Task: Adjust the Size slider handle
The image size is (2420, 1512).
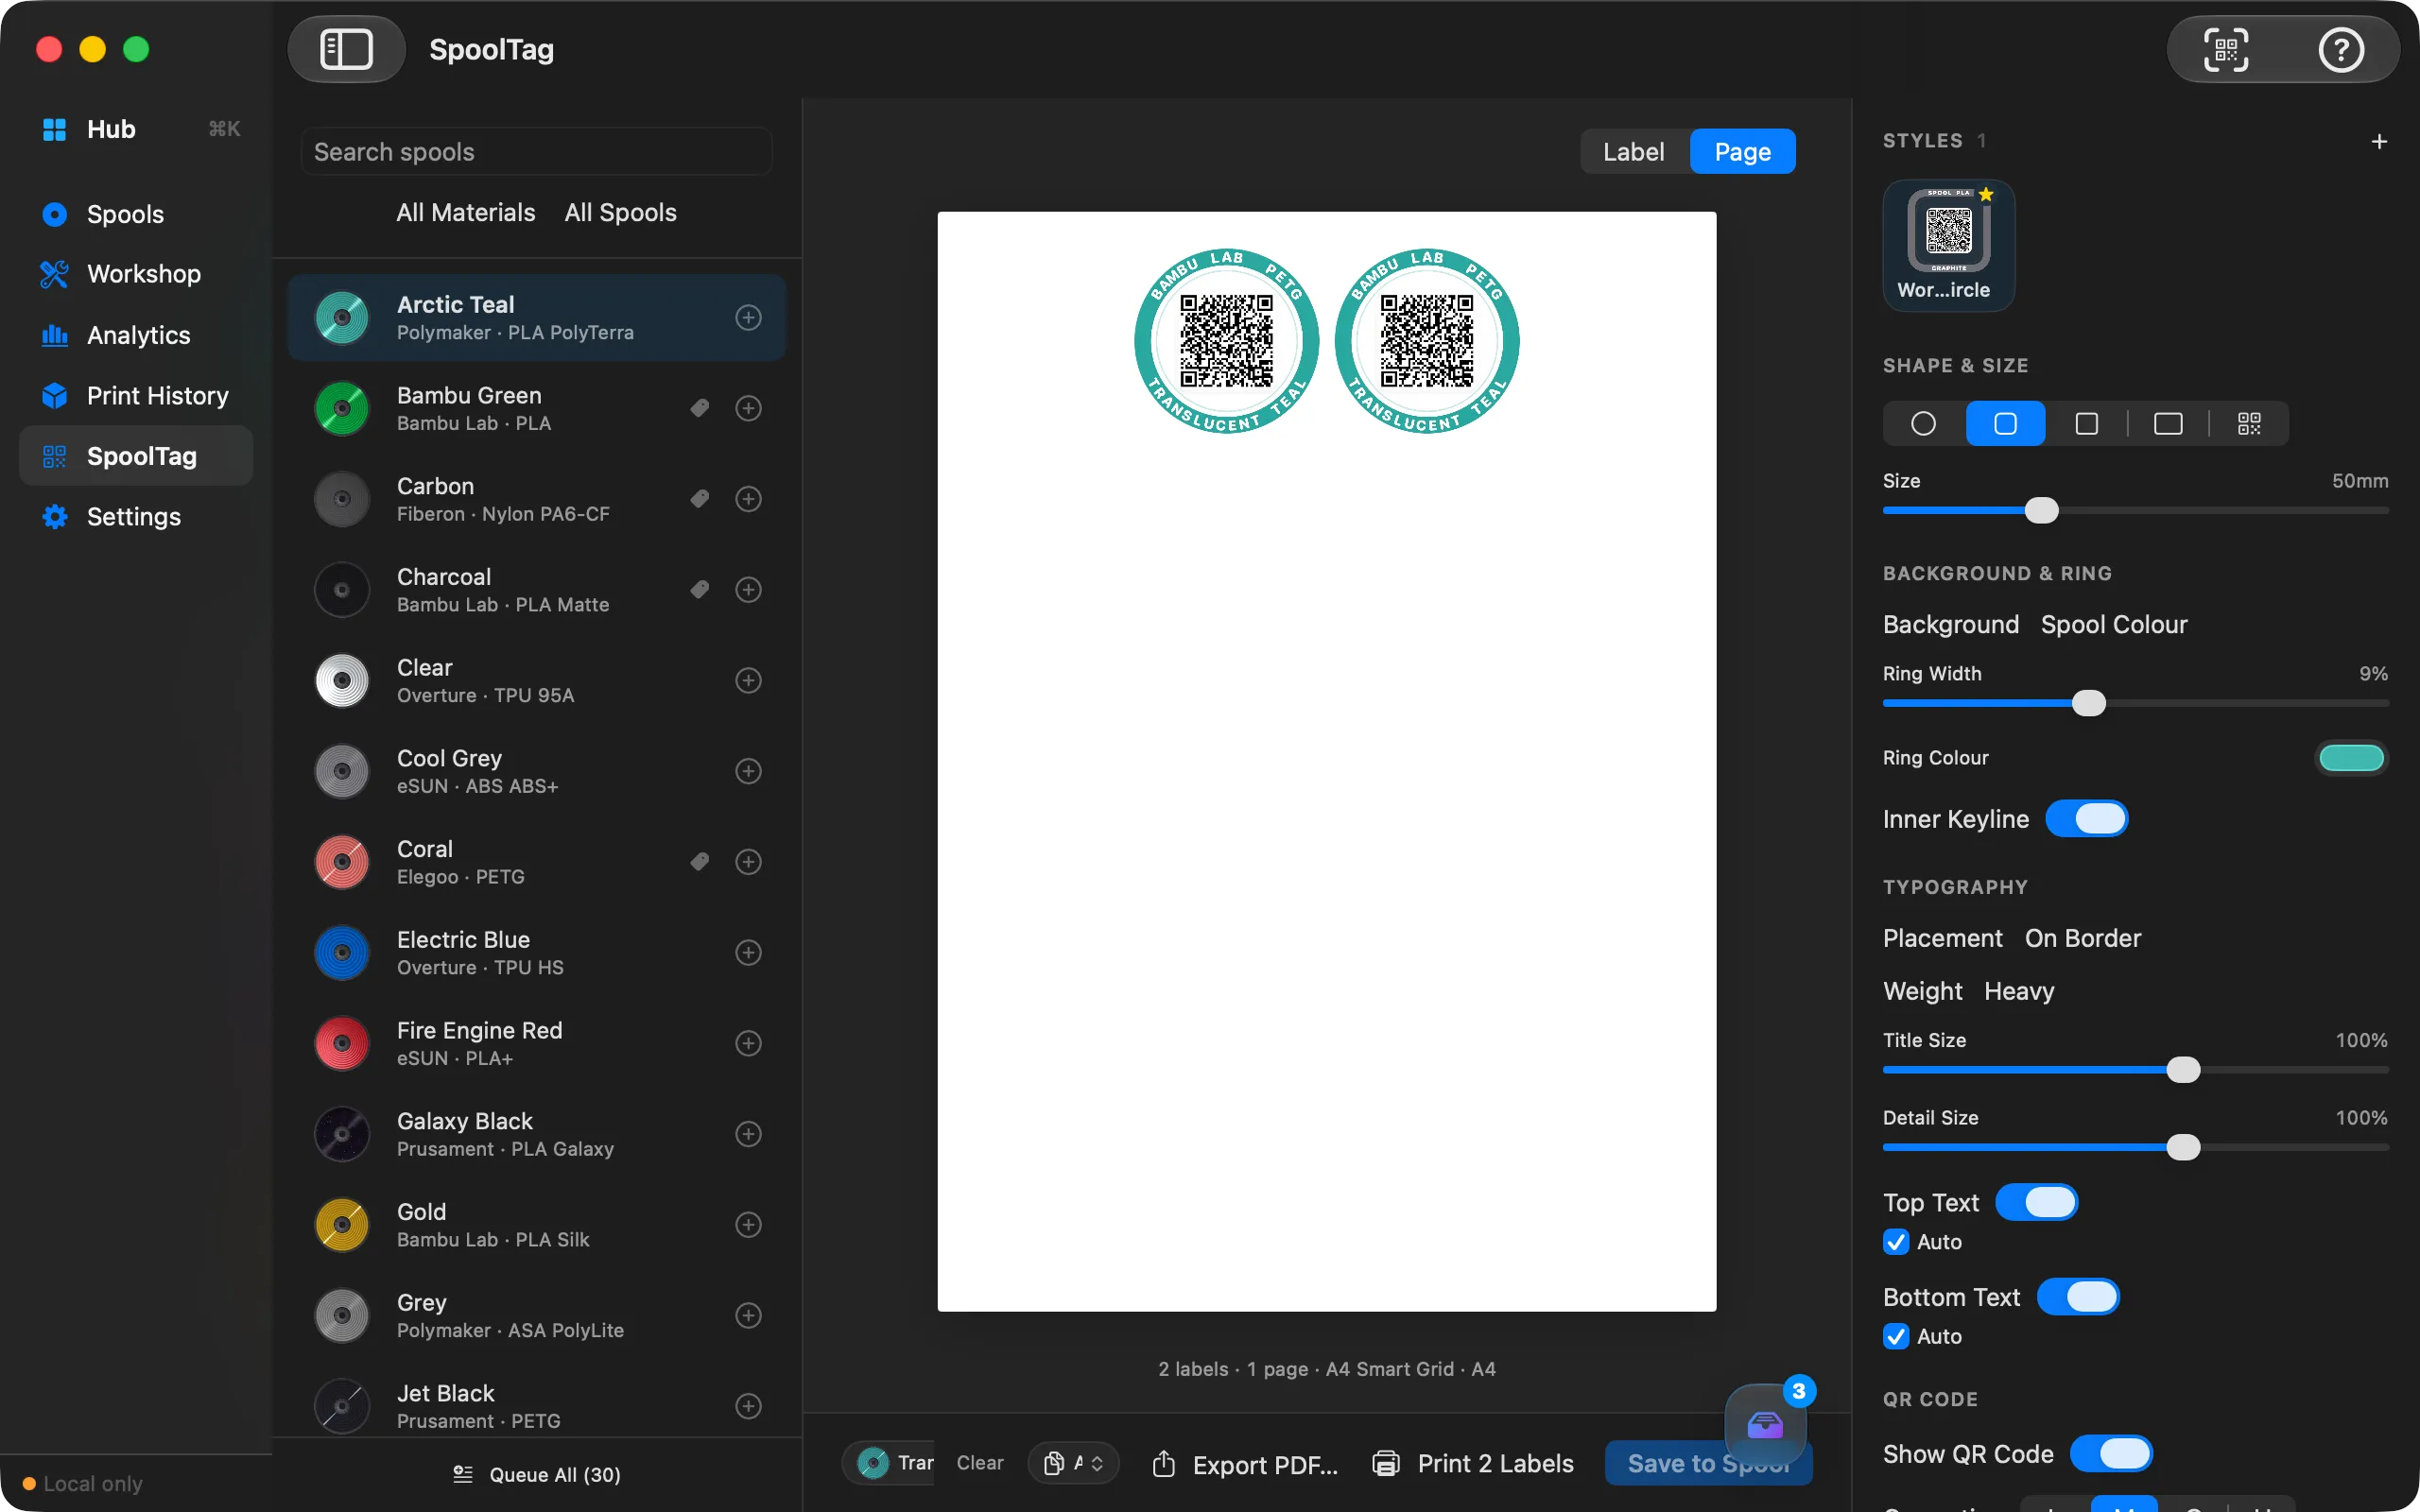Action: point(2042,511)
